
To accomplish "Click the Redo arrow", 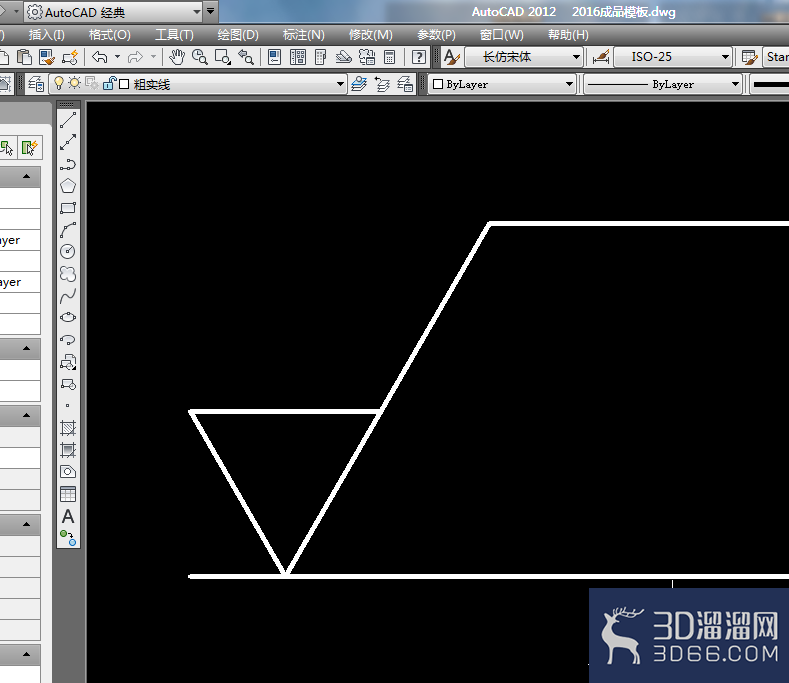I will click(135, 57).
